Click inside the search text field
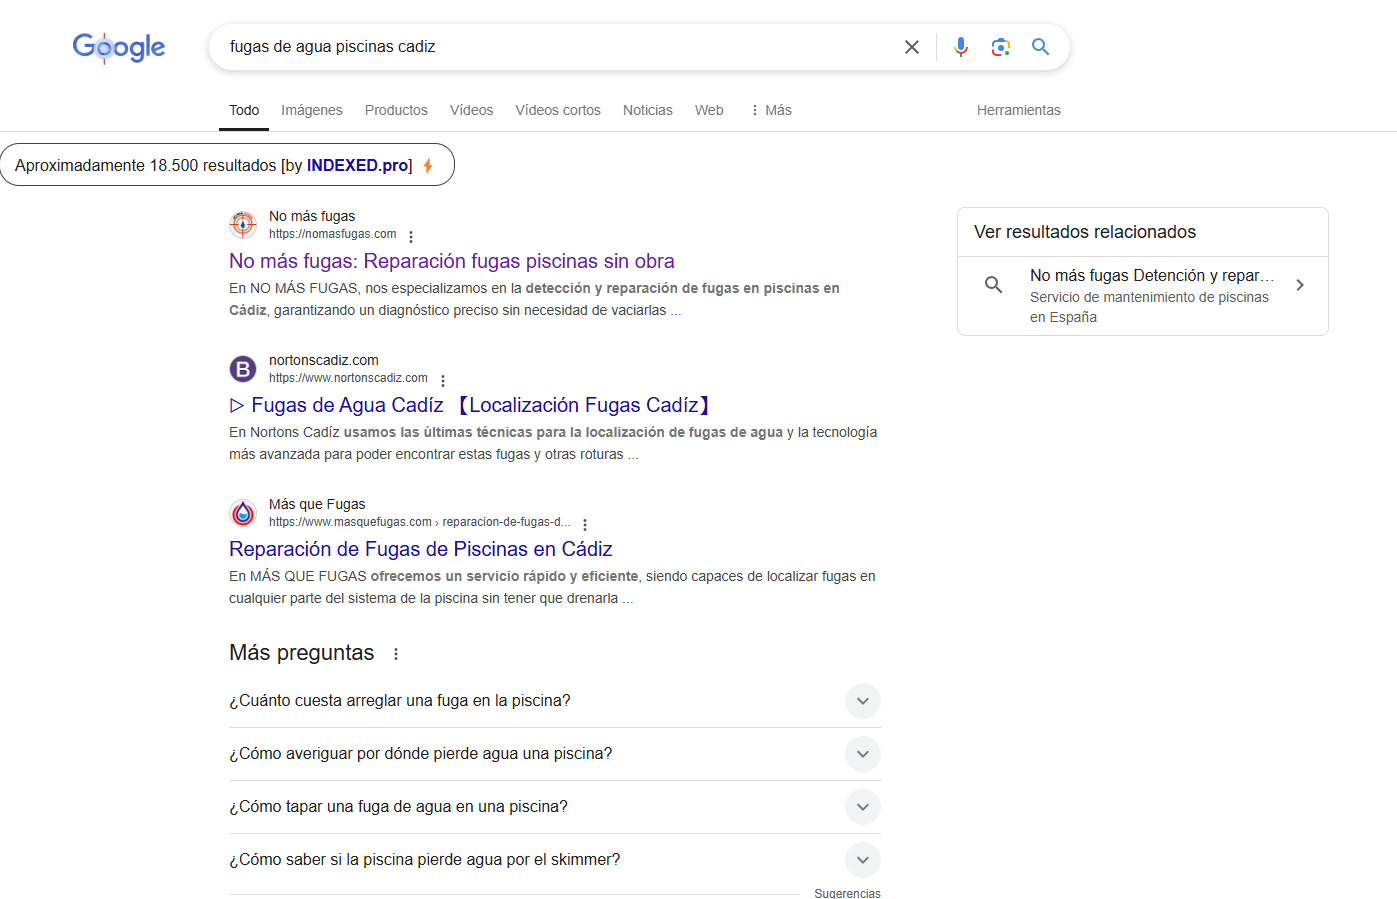 (x=550, y=47)
